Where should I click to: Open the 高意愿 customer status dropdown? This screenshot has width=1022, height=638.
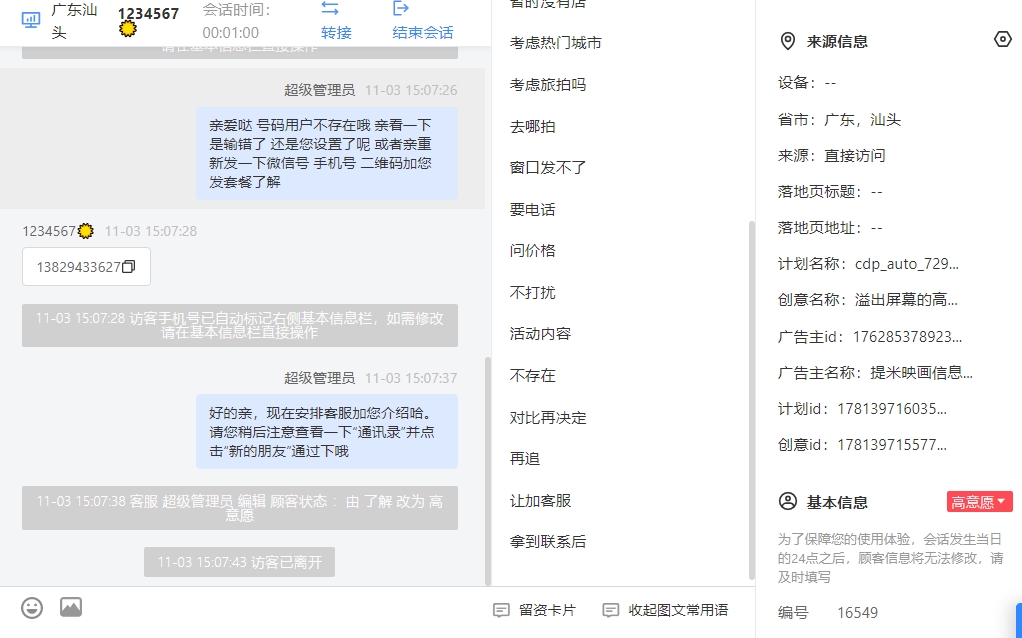979,502
